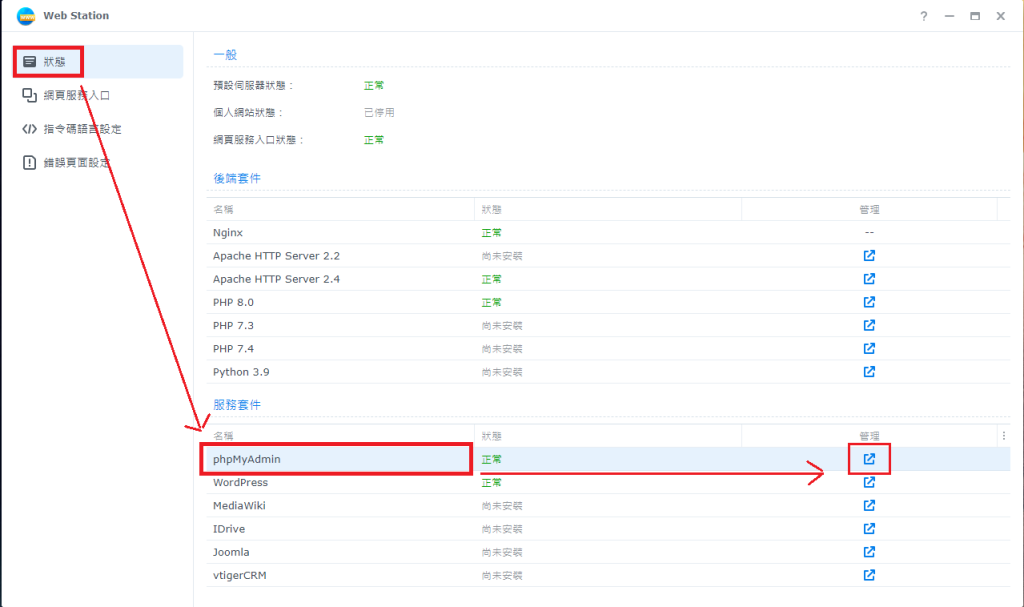Switch to 錯誤頁面設定 sidebar section
This screenshot has height=607, width=1024.
click(98, 163)
